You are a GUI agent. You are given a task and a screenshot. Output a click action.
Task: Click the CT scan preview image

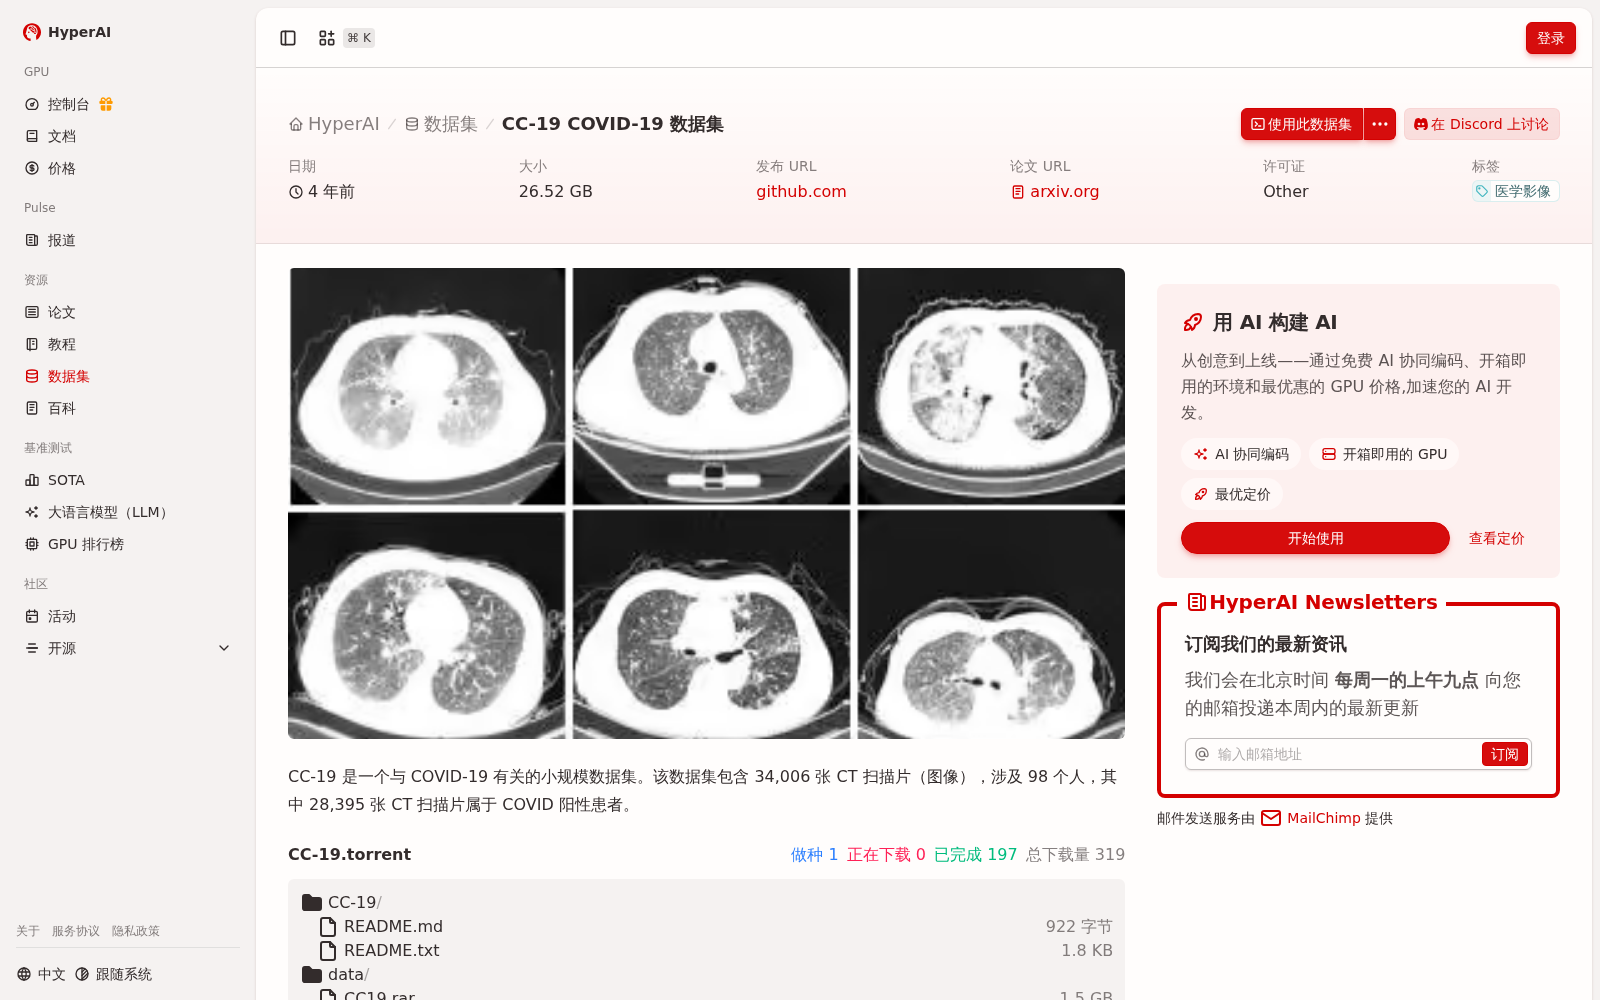(x=706, y=503)
